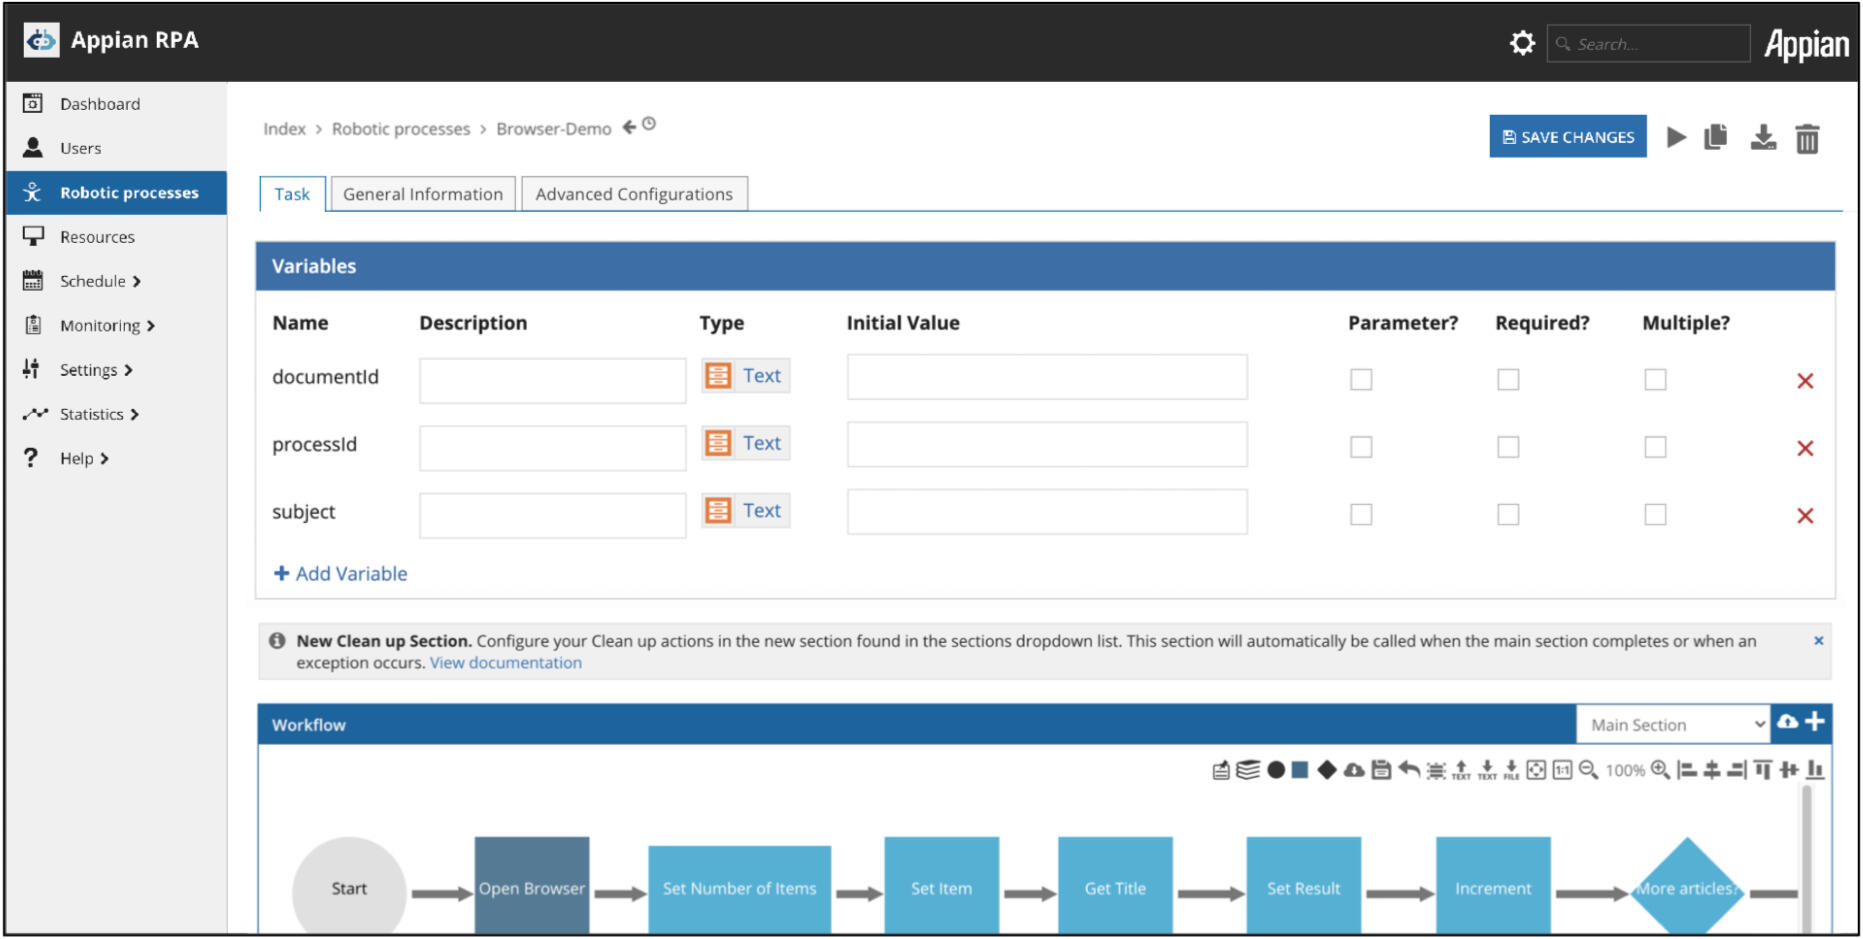This screenshot has height=939, width=1863.
Task: Export the process with the download icon
Action: click(x=1763, y=138)
